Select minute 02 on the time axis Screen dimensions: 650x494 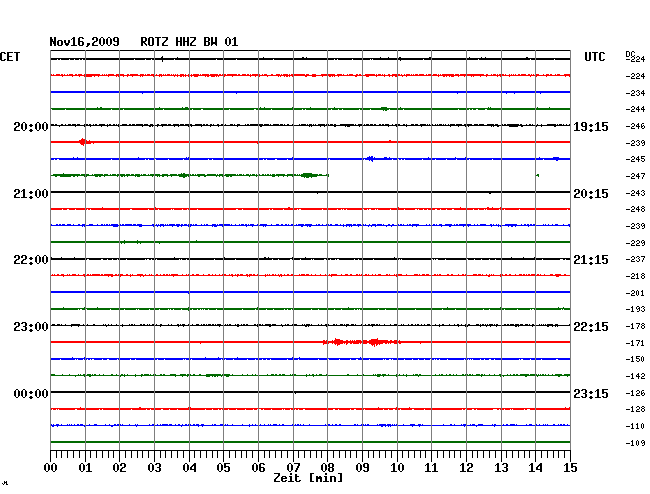[119, 468]
